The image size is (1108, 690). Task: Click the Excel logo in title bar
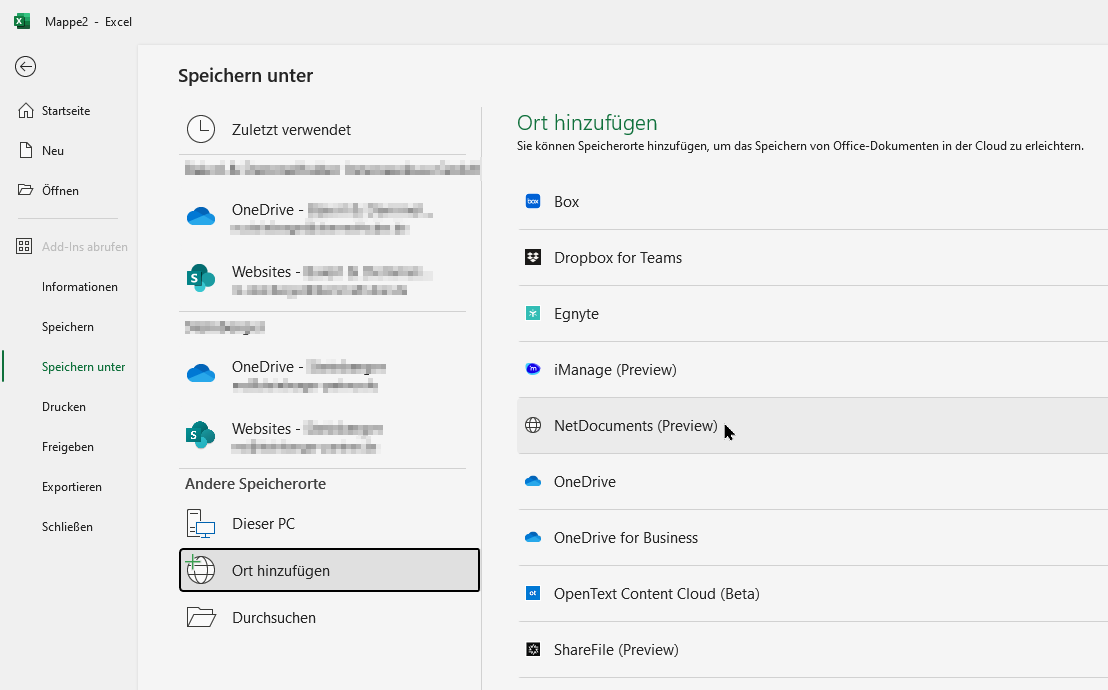[22, 21]
